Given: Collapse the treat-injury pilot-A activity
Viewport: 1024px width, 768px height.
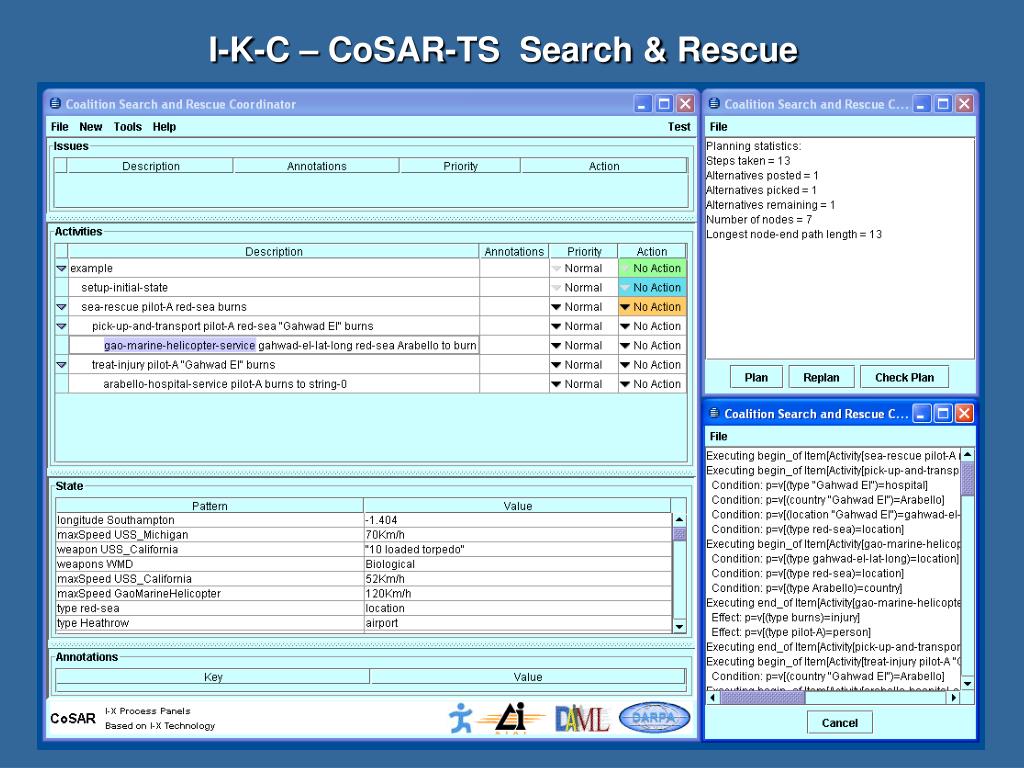Looking at the screenshot, I should point(61,365).
